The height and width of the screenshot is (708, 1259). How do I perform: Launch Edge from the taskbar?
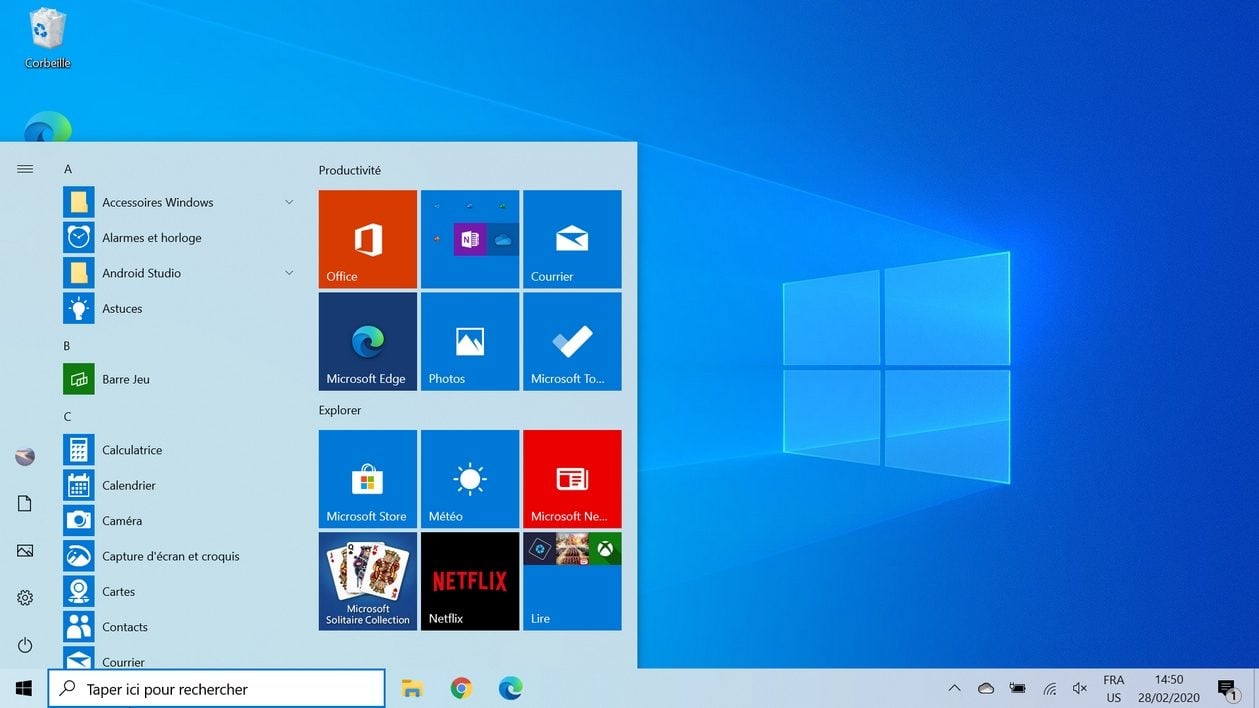(x=511, y=688)
